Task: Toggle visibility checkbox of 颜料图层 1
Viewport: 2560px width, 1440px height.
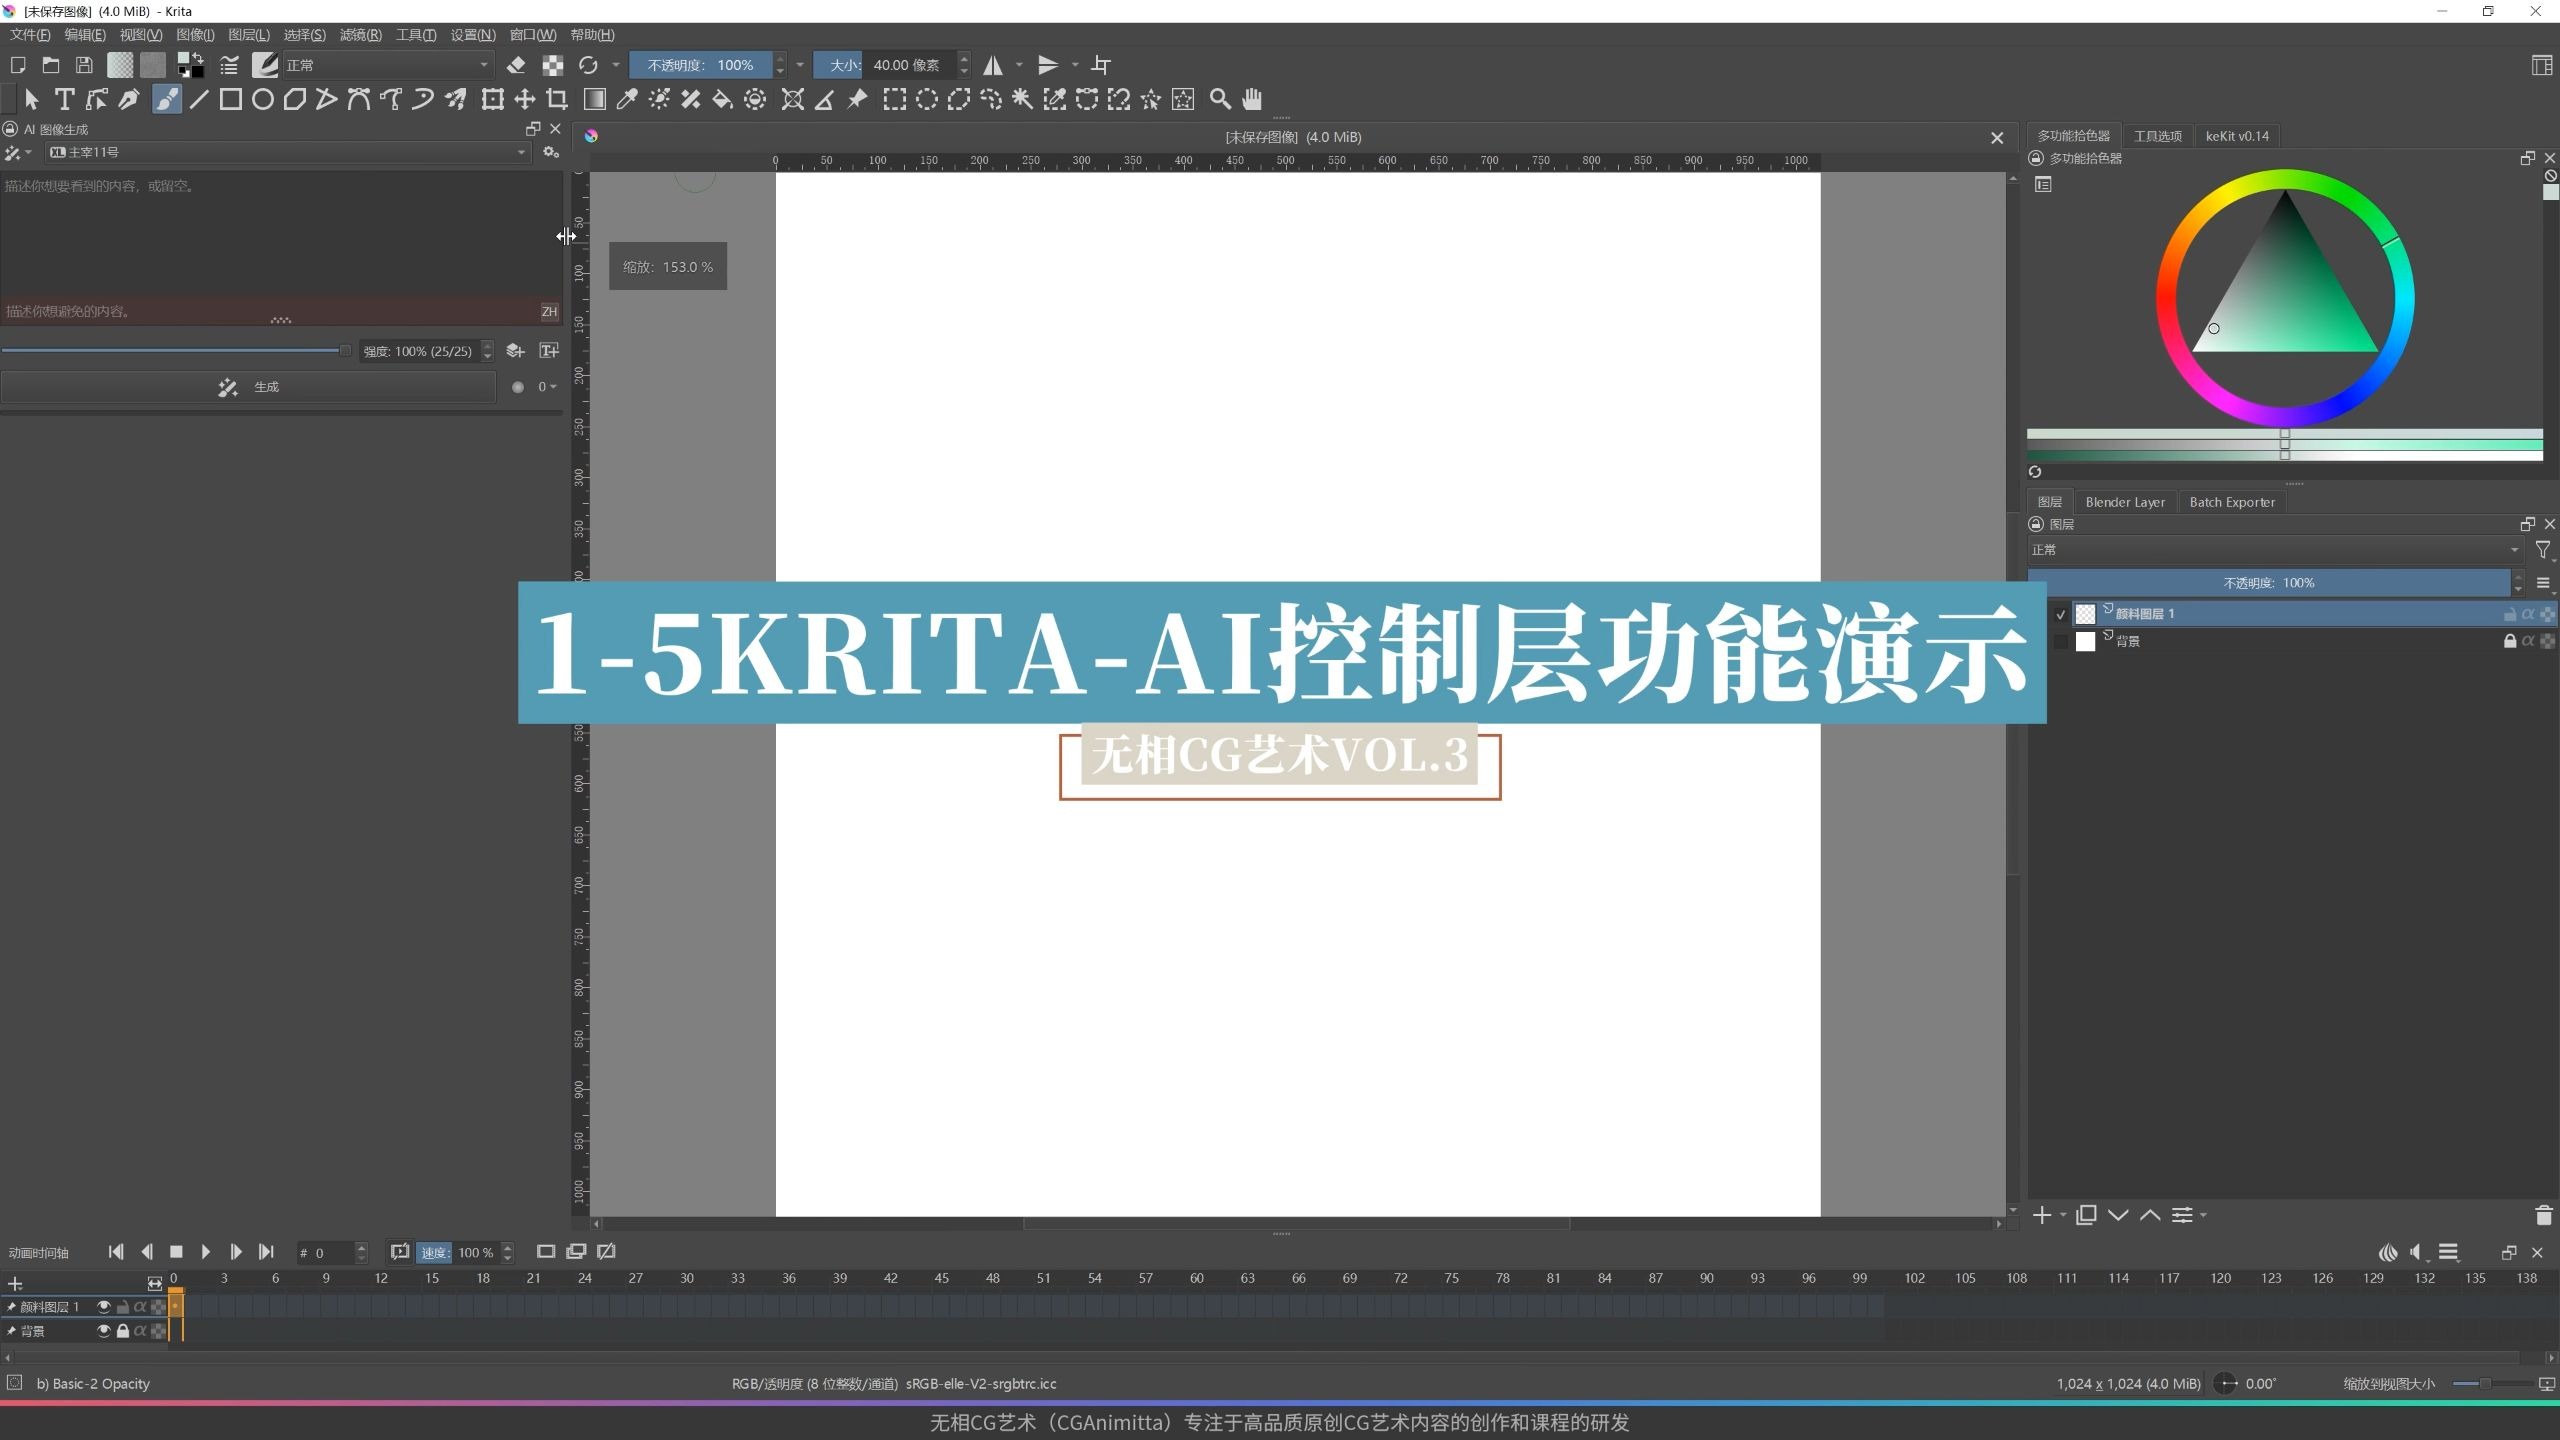Action: pyautogui.click(x=2060, y=614)
